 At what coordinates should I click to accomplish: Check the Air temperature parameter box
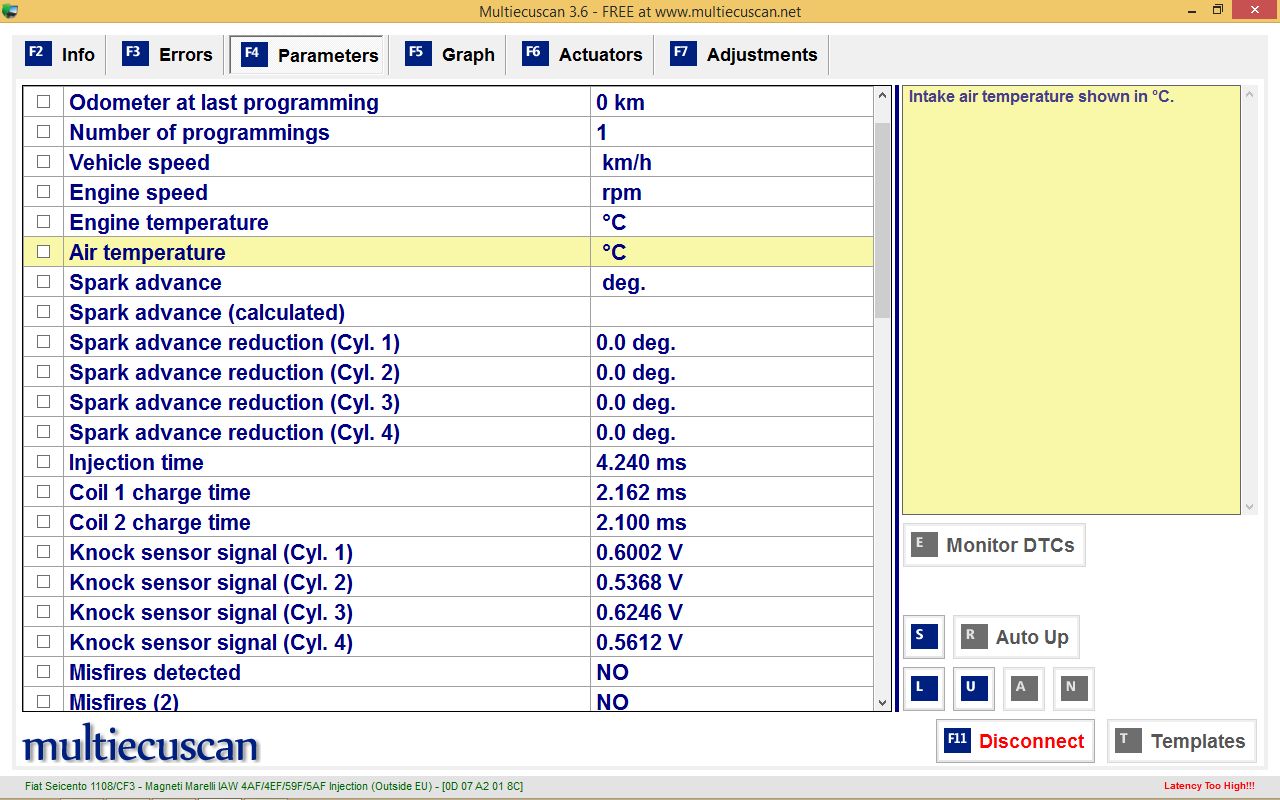click(43, 252)
